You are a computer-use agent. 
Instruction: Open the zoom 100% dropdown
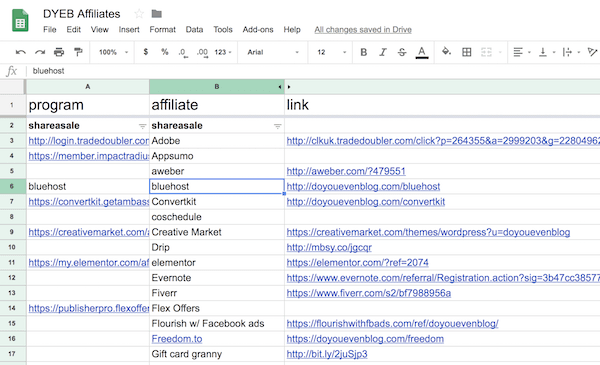[x=113, y=52]
